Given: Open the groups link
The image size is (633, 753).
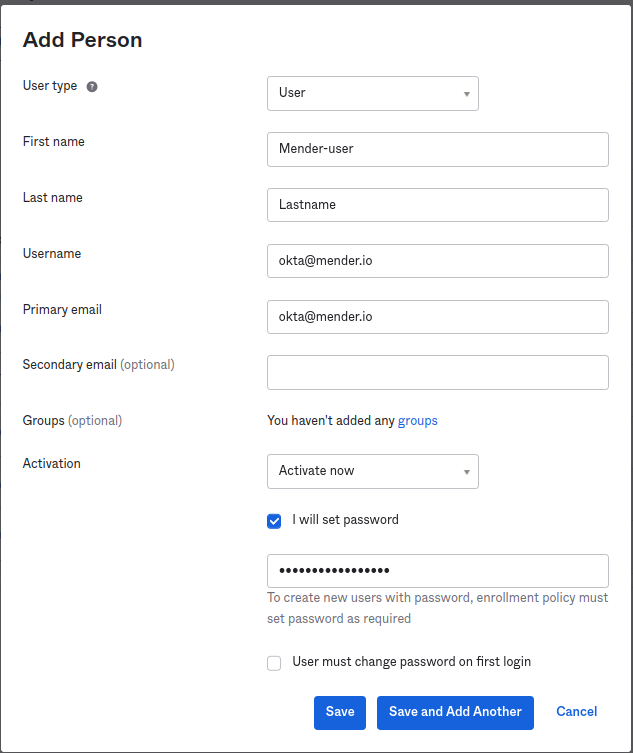Looking at the screenshot, I should pos(418,421).
